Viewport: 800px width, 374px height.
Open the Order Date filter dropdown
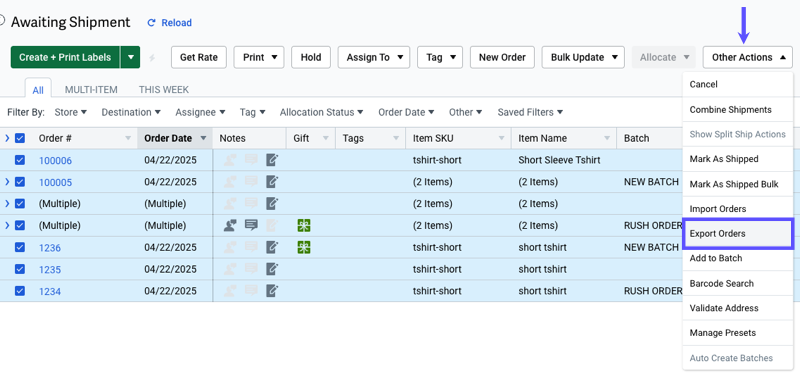406,112
